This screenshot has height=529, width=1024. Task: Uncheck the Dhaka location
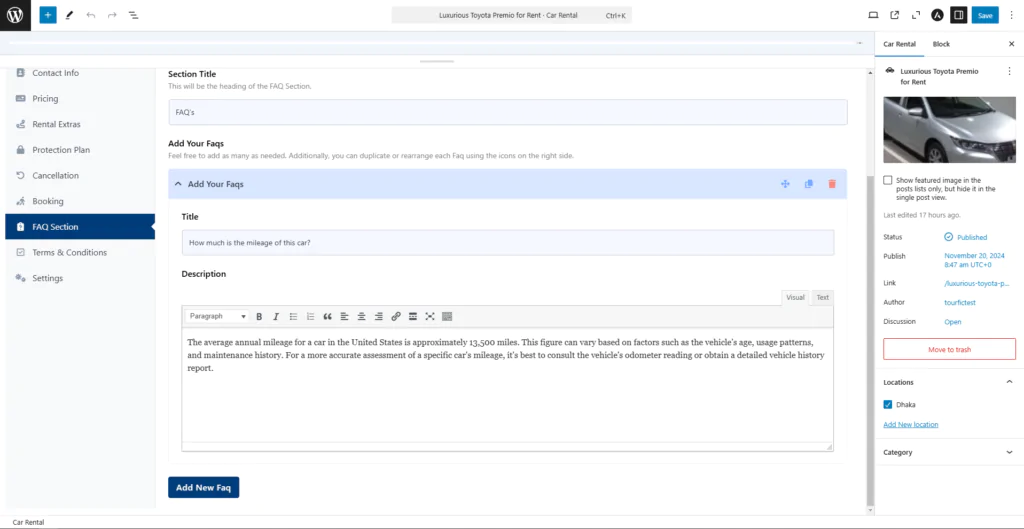tap(888, 404)
